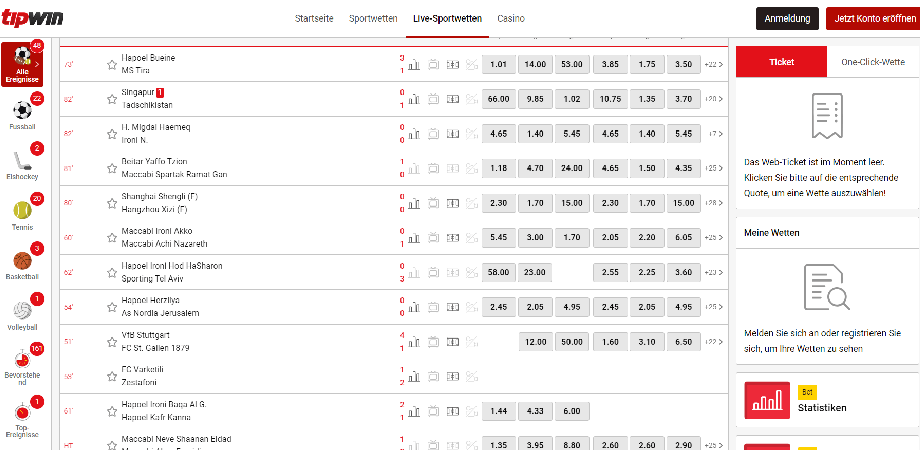Select the Eishockey sport icon
This screenshot has width=920, height=450.
pyautogui.click(x=22, y=162)
